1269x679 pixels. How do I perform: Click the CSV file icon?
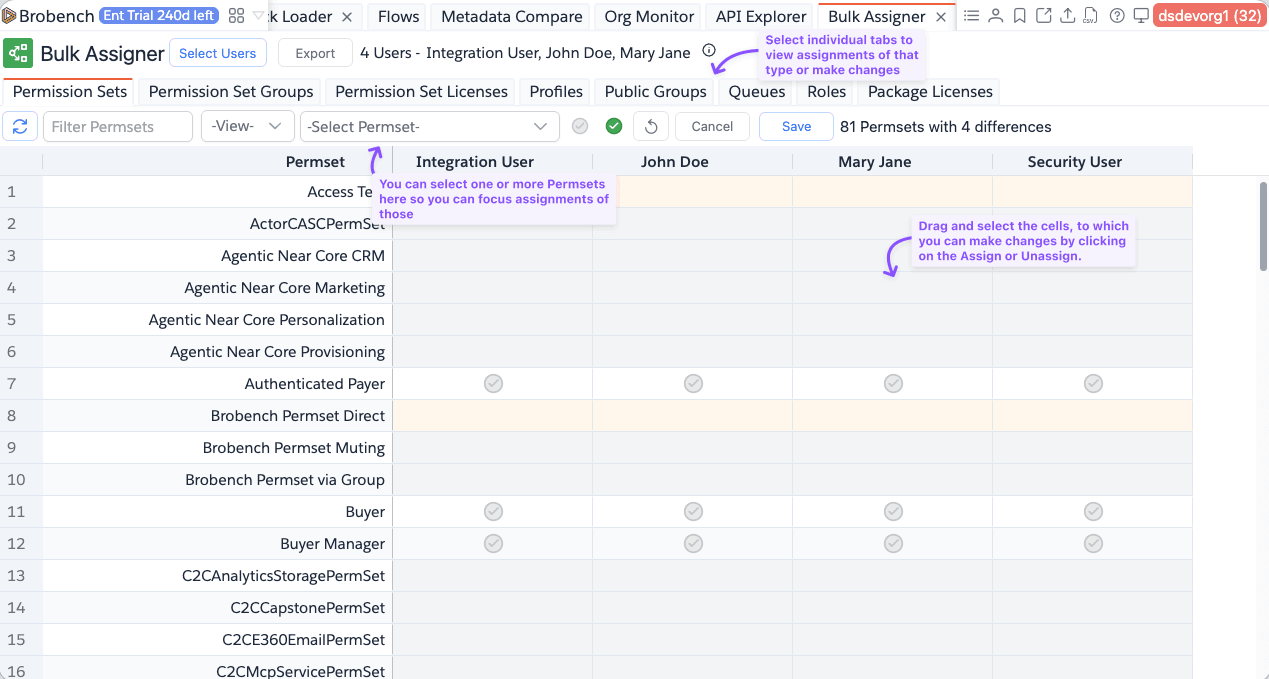1090,16
